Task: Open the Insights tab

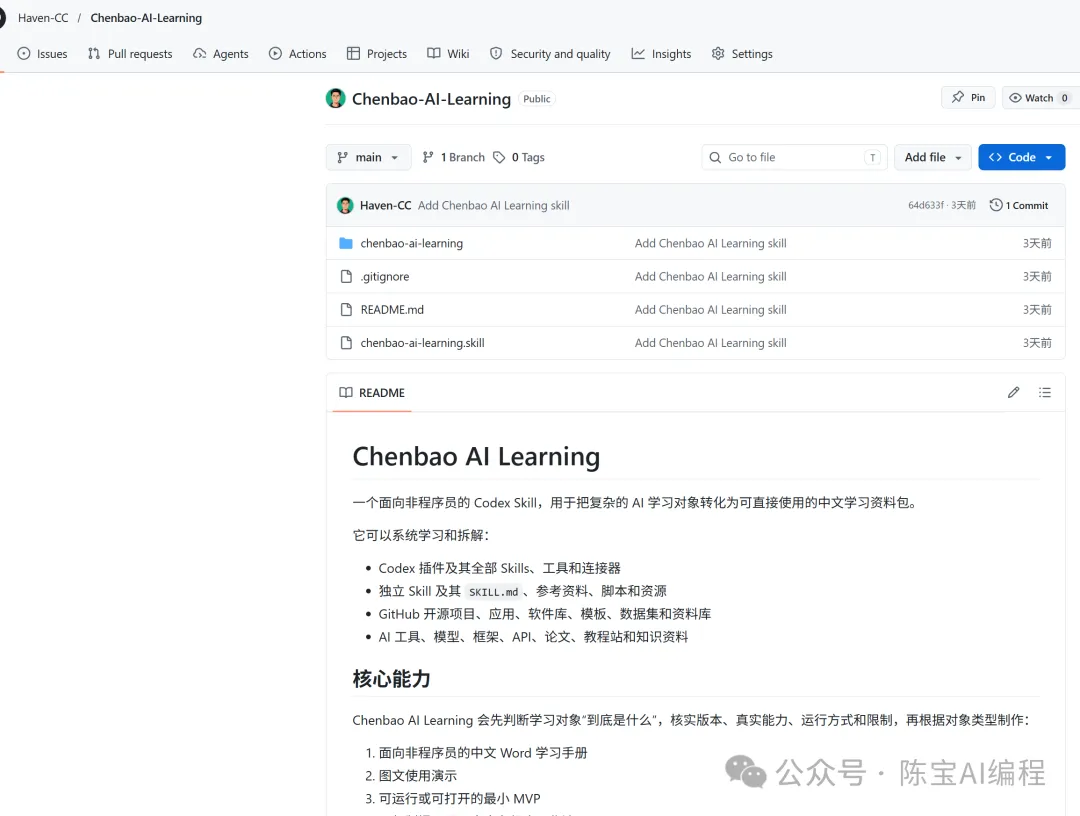Action: [x=661, y=54]
